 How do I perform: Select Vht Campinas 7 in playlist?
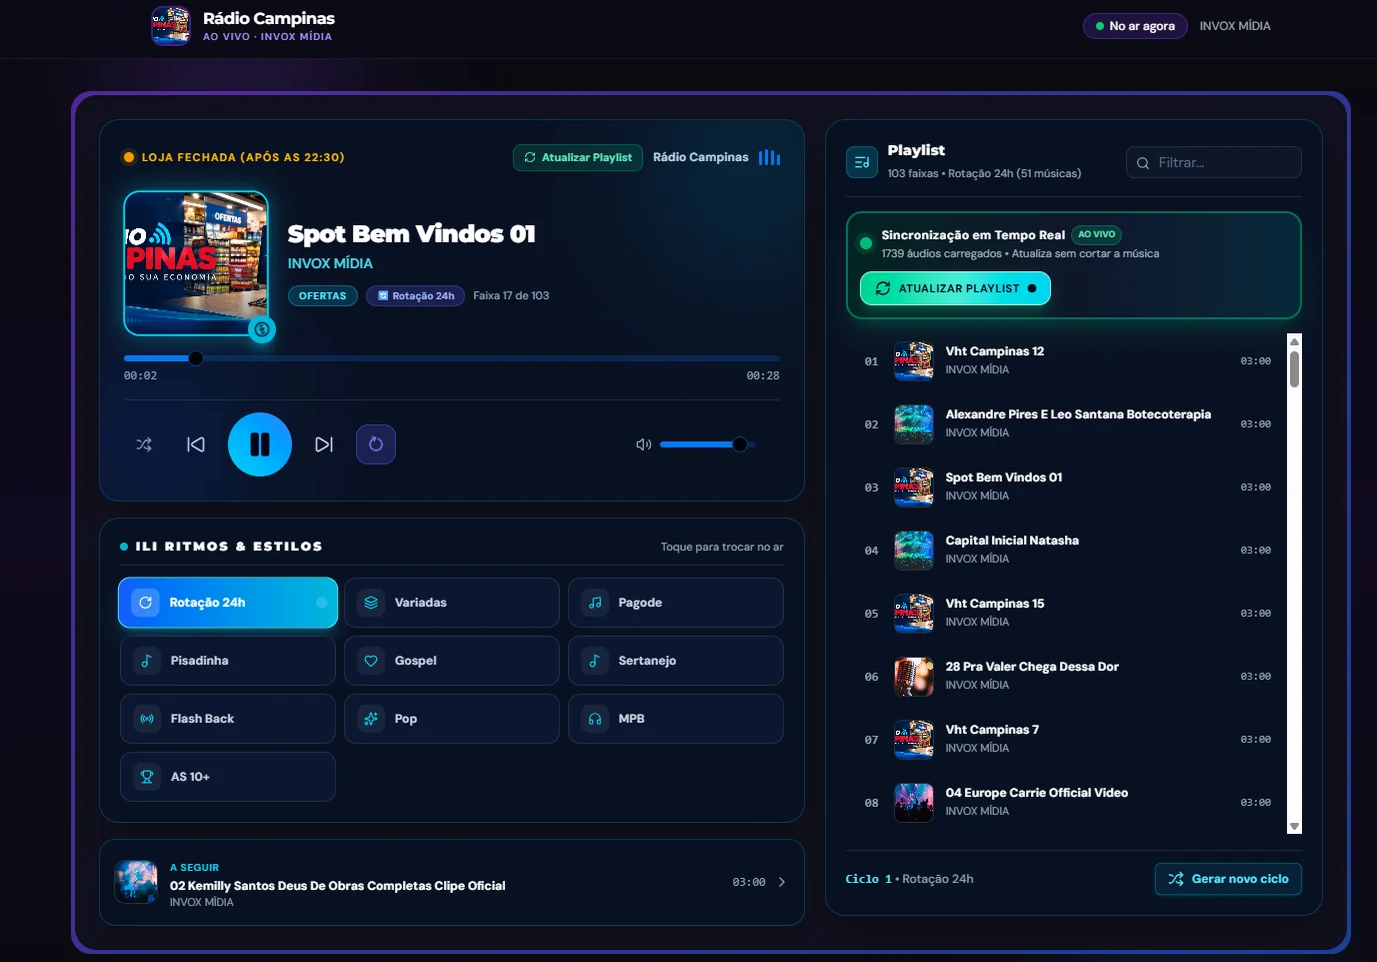tap(1068, 739)
